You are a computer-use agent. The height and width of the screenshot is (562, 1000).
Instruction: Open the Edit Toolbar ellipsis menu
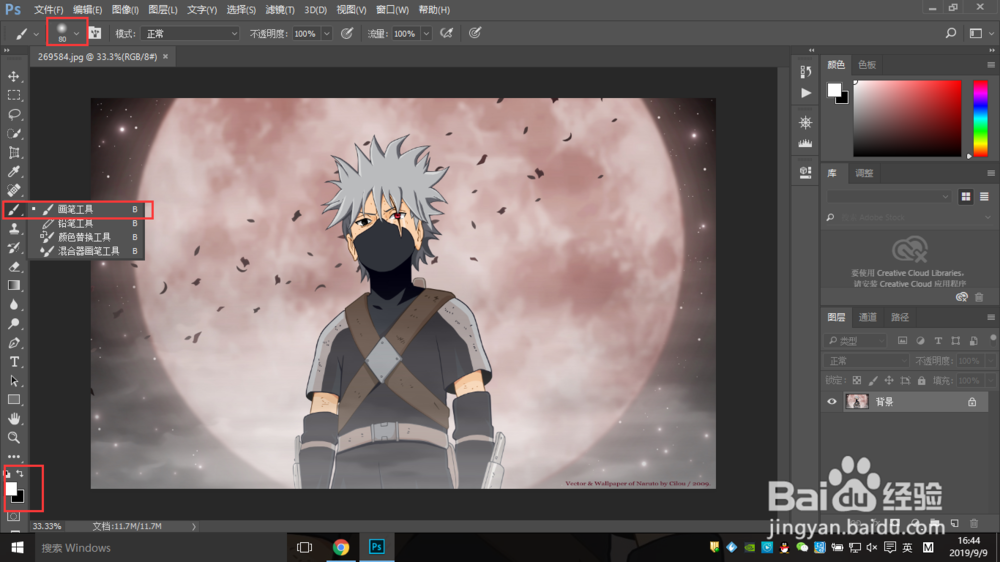[13, 457]
